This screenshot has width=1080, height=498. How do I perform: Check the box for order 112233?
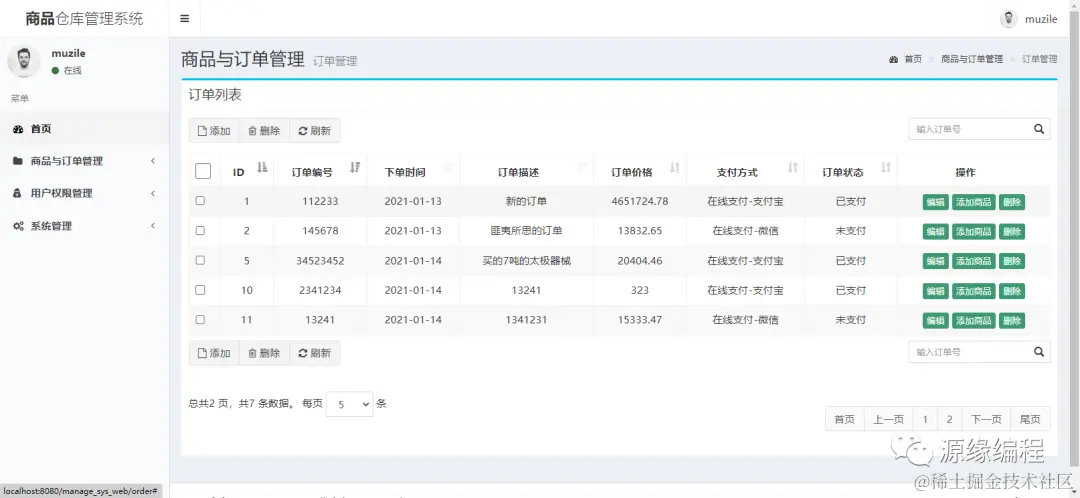point(200,201)
